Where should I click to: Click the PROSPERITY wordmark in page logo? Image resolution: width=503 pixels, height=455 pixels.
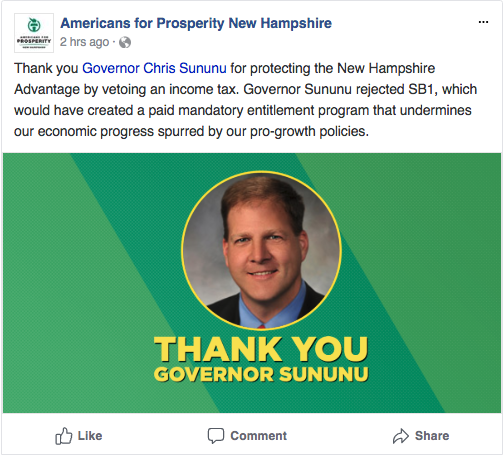point(34,41)
